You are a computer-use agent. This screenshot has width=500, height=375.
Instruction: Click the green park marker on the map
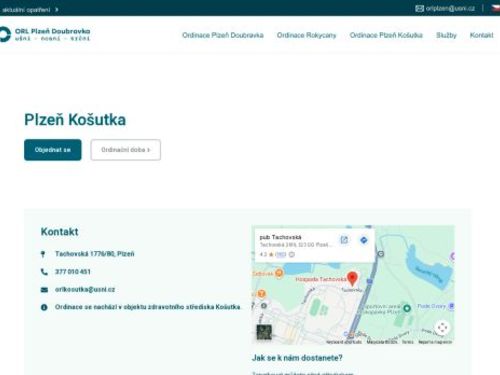407,308
